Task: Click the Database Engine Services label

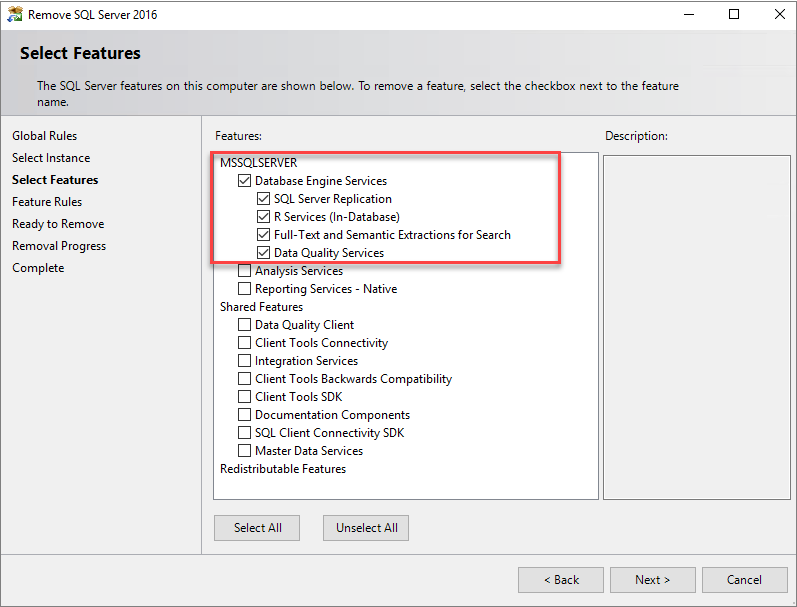Action: click(321, 180)
